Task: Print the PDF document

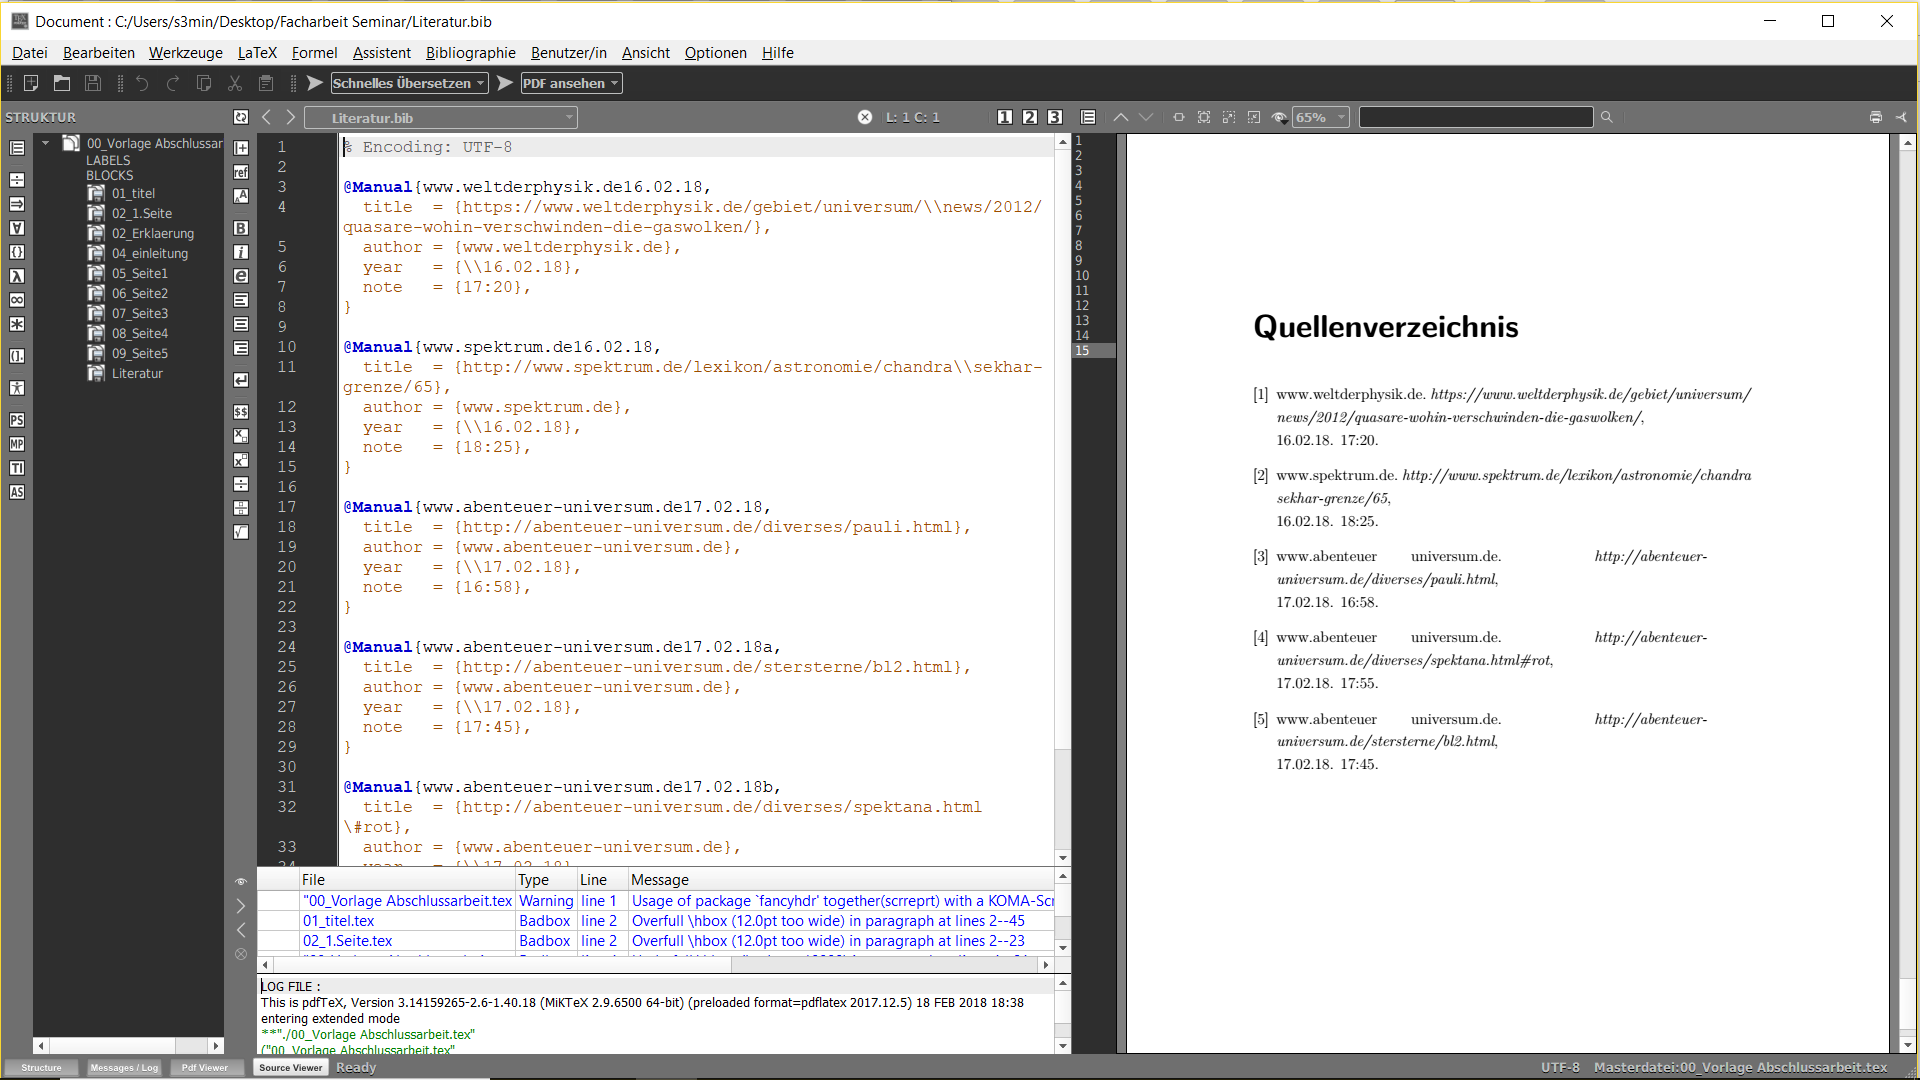Action: pos(1876,117)
